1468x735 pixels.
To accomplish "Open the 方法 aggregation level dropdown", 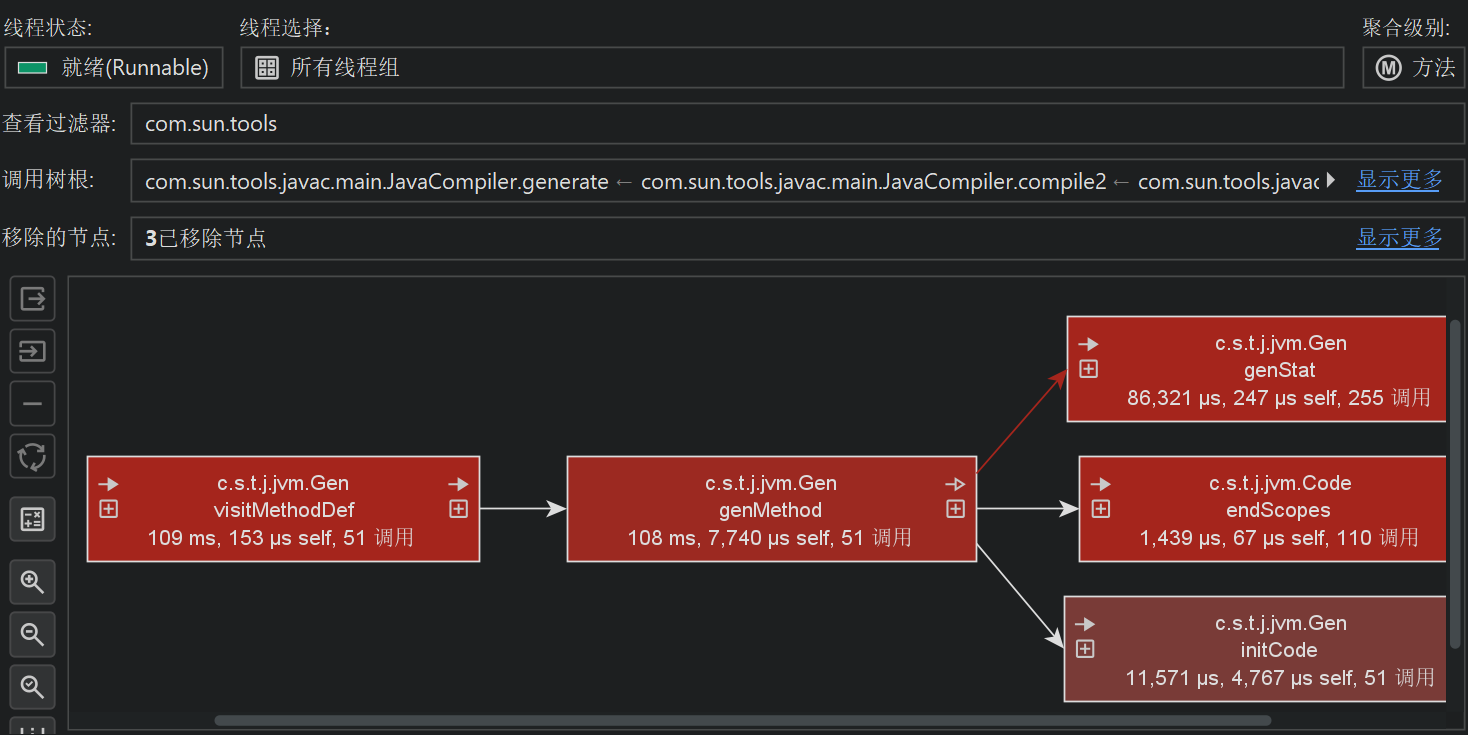I will point(1413,68).
